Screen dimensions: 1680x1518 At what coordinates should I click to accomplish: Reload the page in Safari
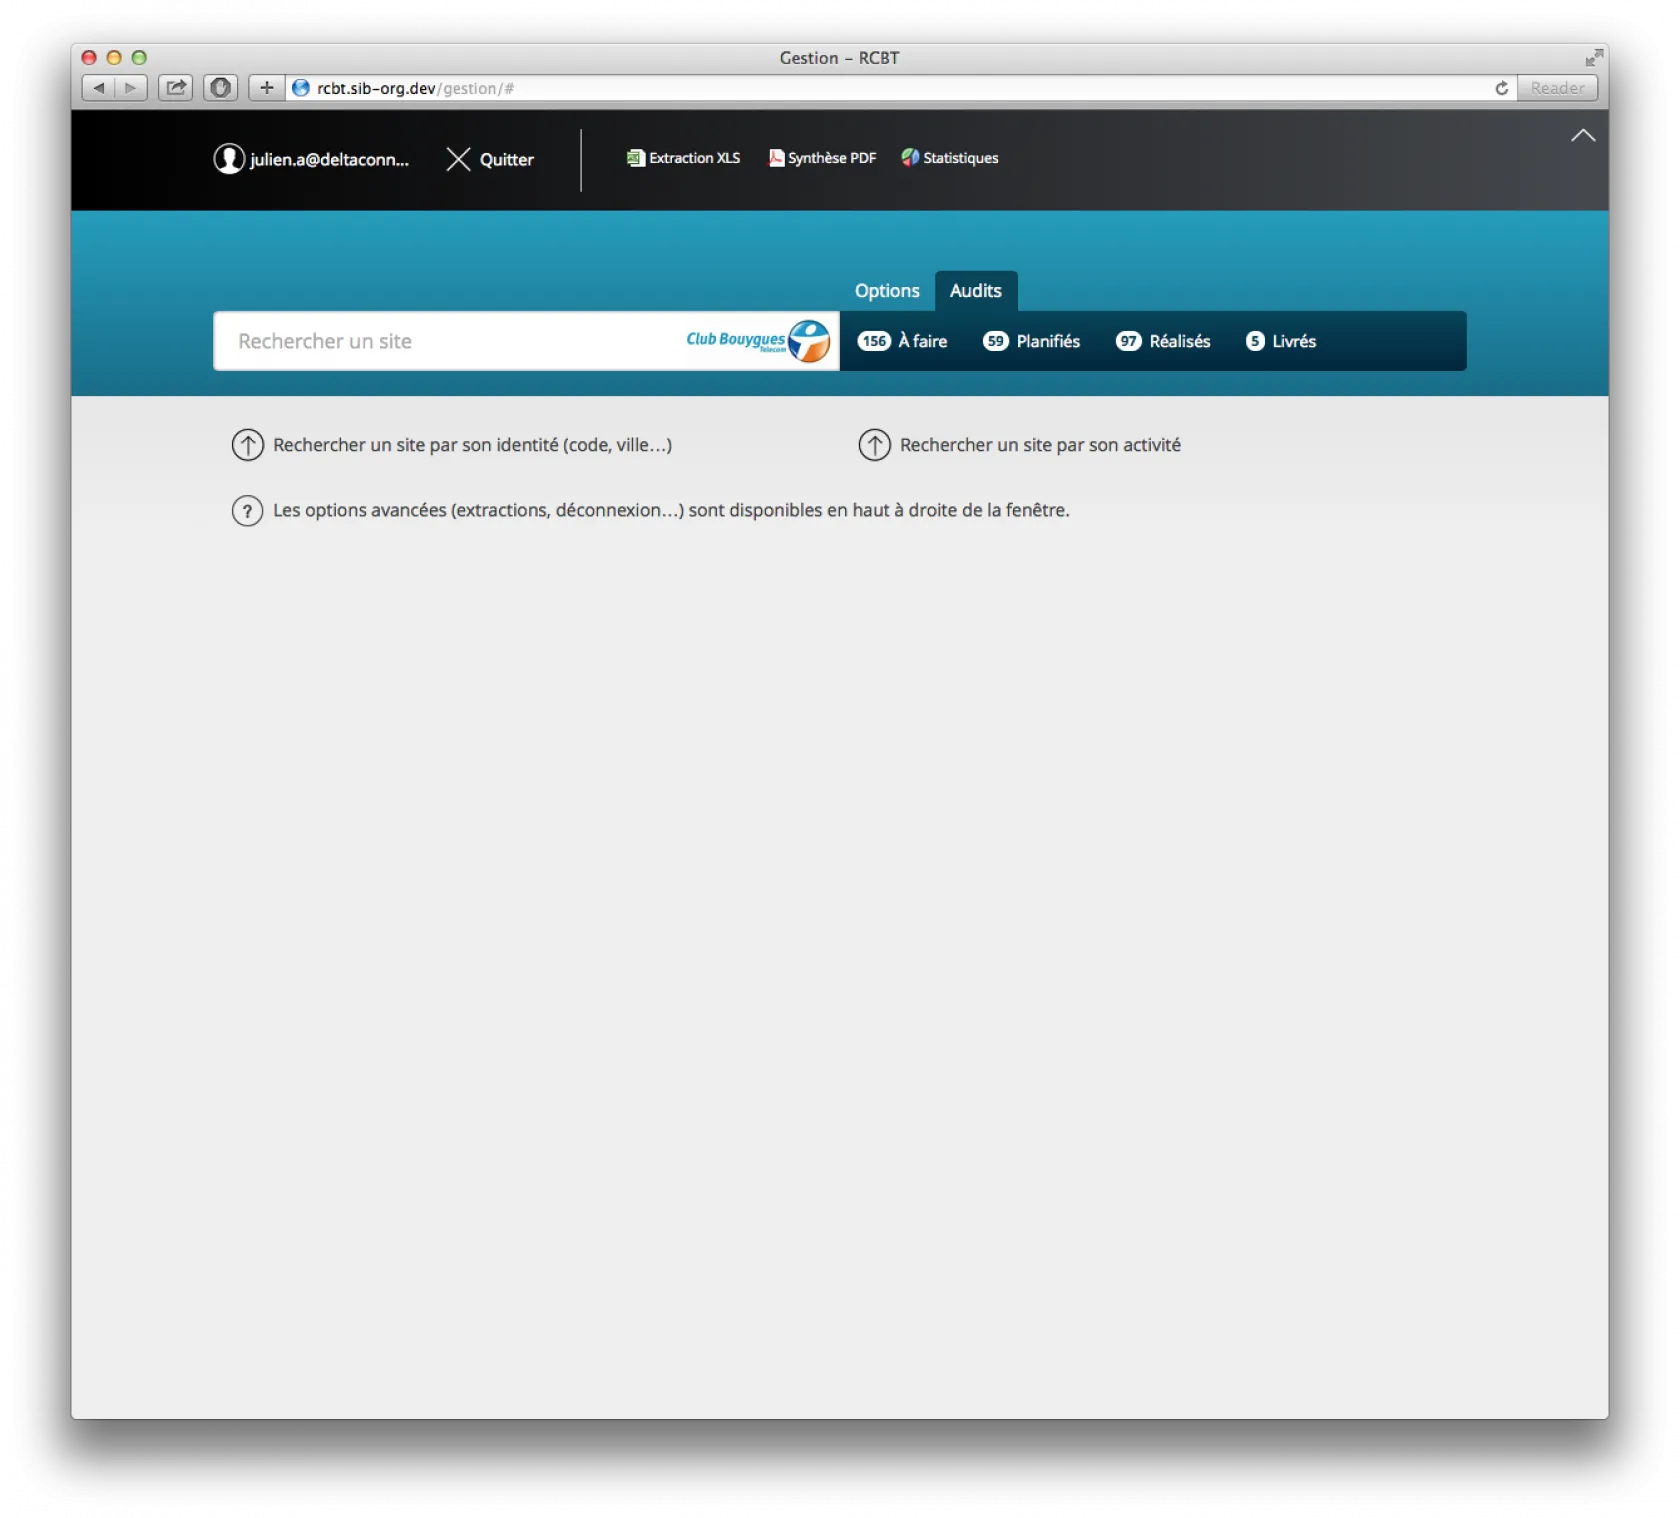click(1501, 88)
